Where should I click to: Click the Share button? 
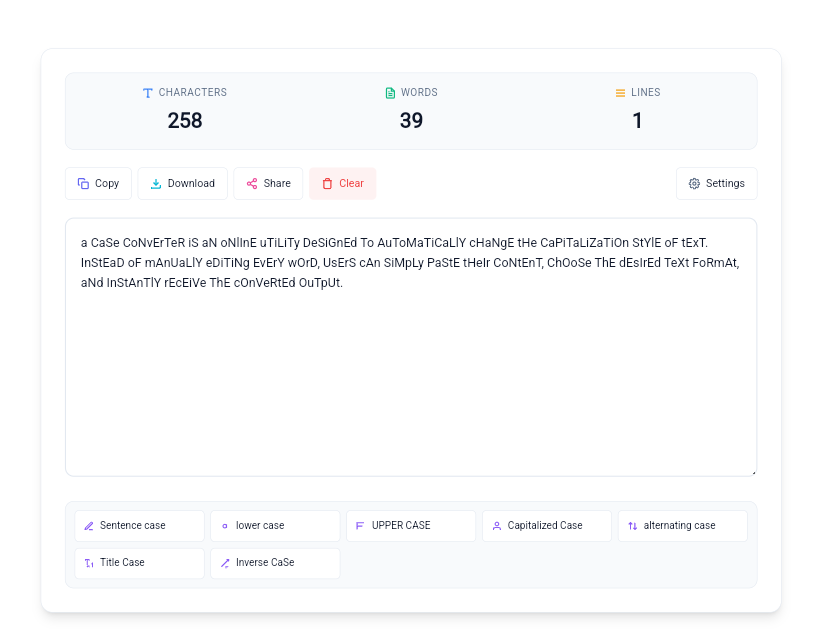268,184
